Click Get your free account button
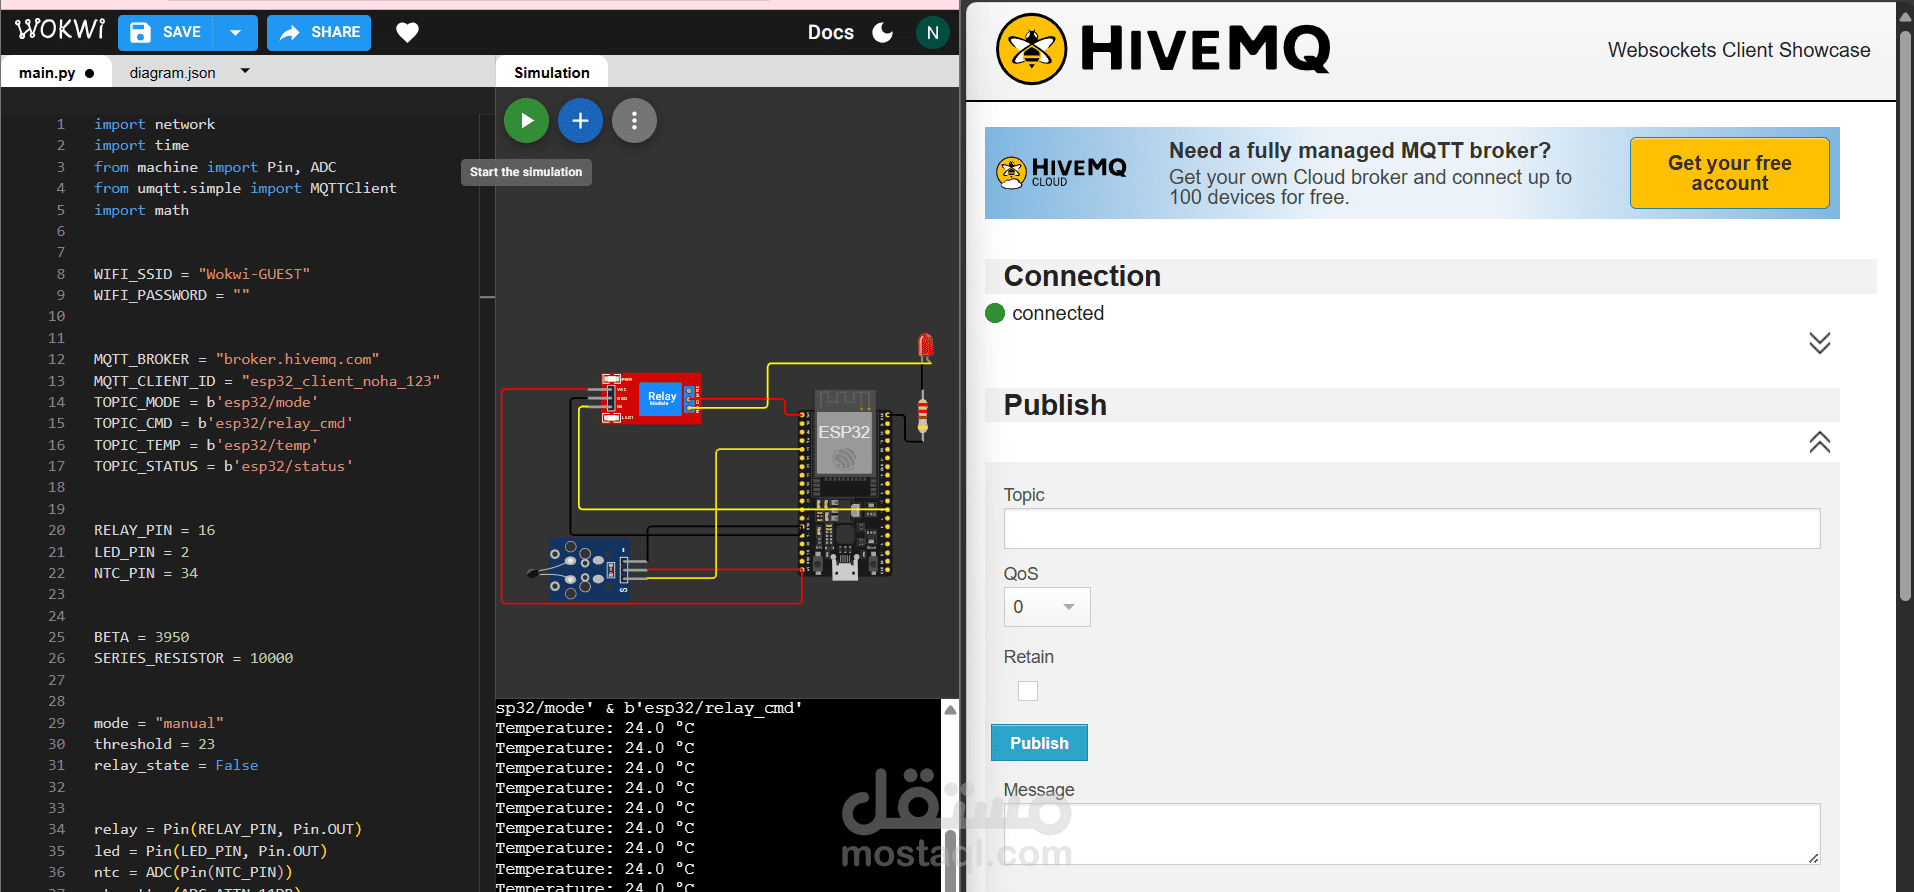 tap(1729, 173)
